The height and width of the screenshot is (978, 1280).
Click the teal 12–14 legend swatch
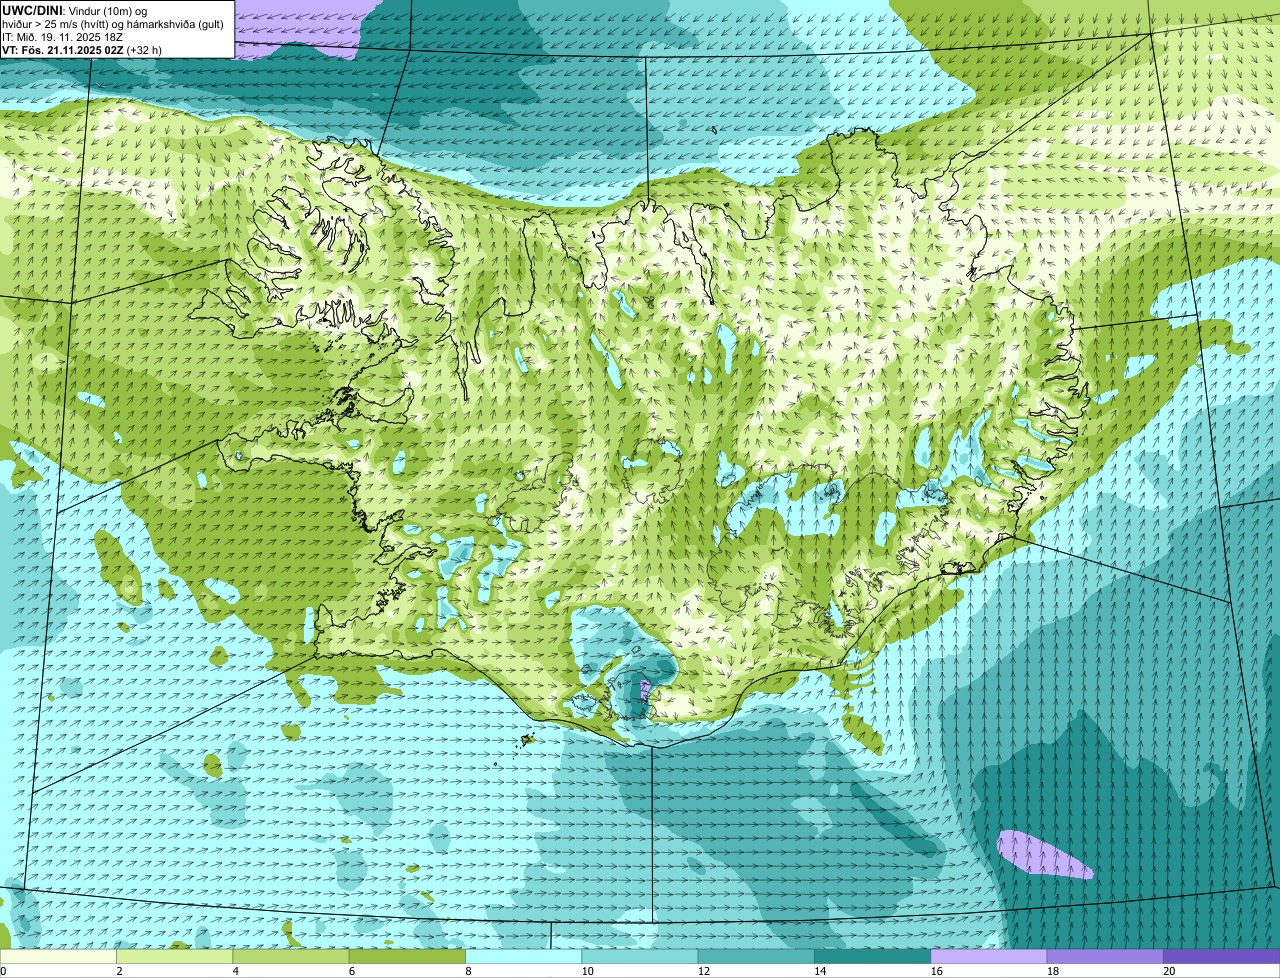[x=756, y=957]
